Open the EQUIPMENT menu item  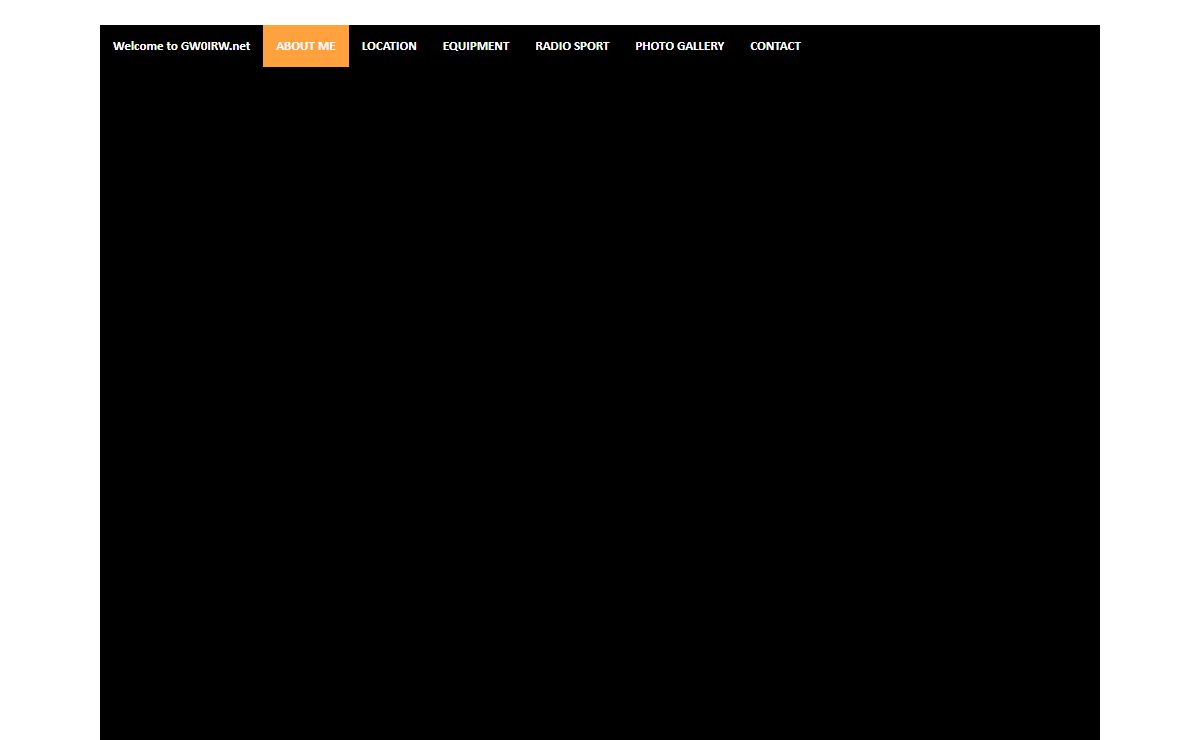476,46
